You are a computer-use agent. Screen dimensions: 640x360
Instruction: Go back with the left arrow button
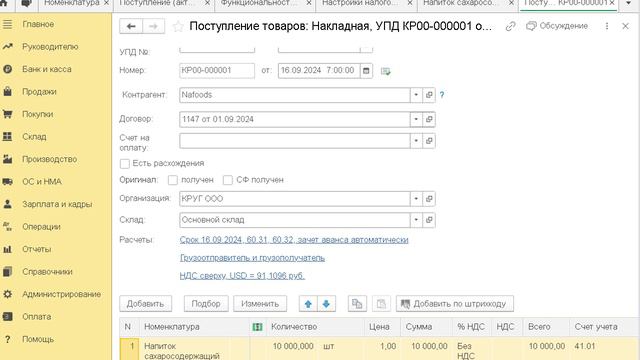tap(131, 27)
